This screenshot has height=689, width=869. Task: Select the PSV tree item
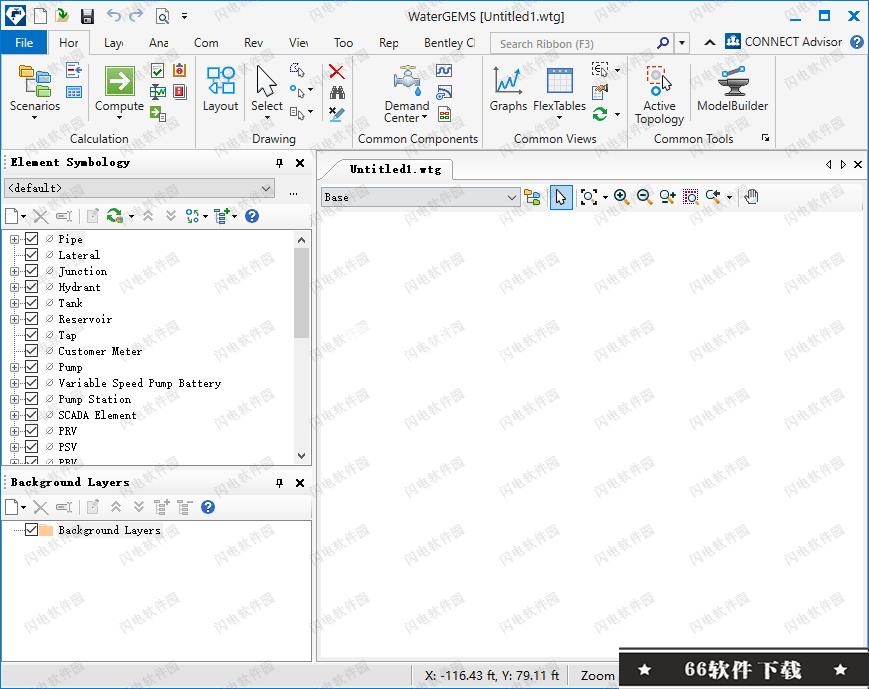pyautogui.click(x=67, y=447)
